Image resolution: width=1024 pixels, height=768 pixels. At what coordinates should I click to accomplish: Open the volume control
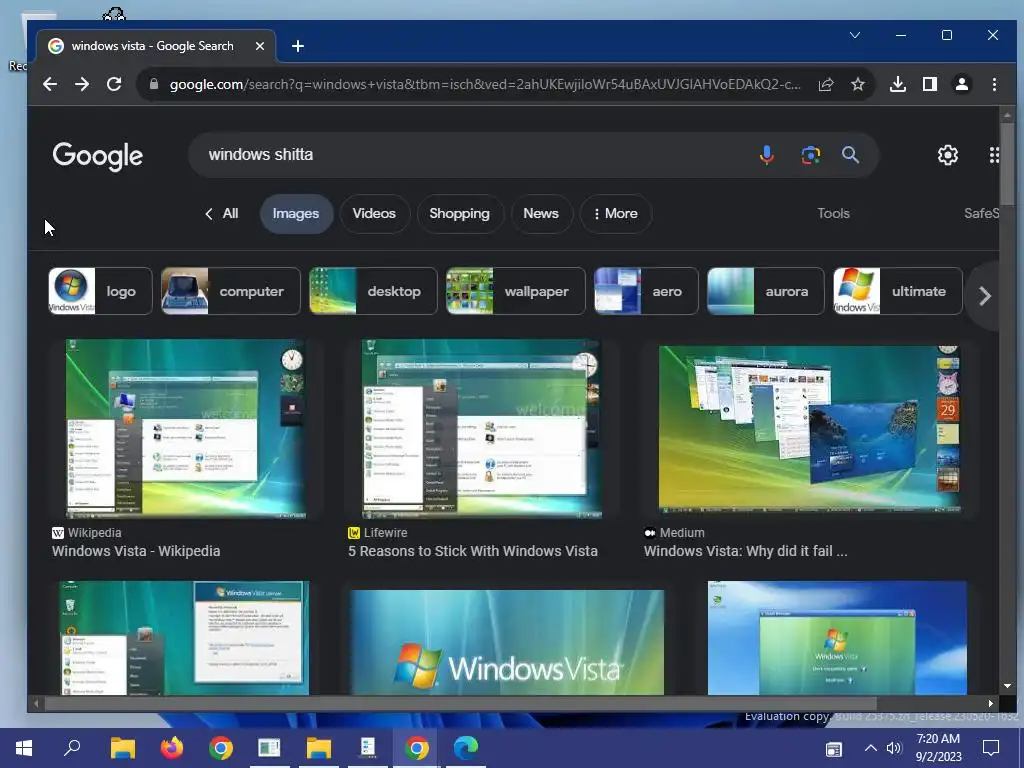893,748
